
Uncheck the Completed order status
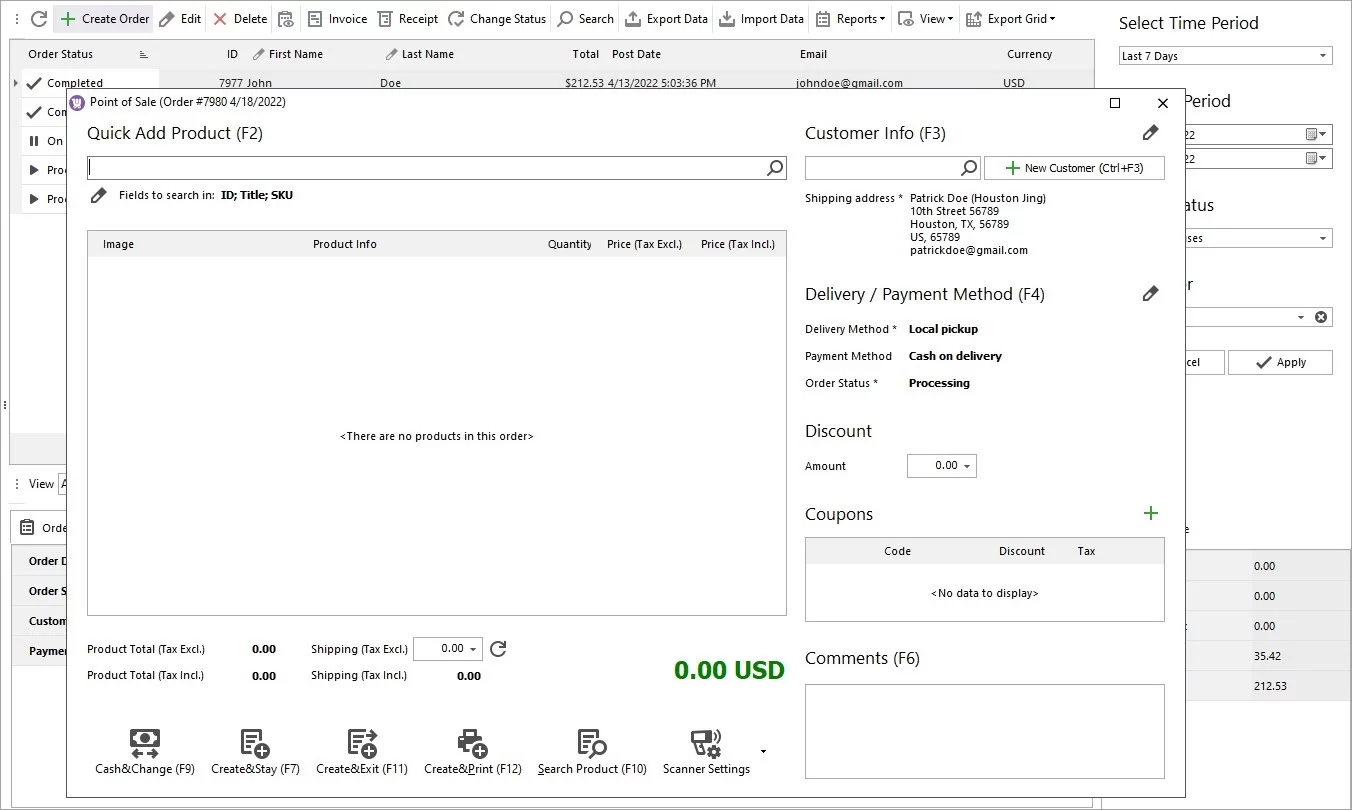(x=35, y=82)
